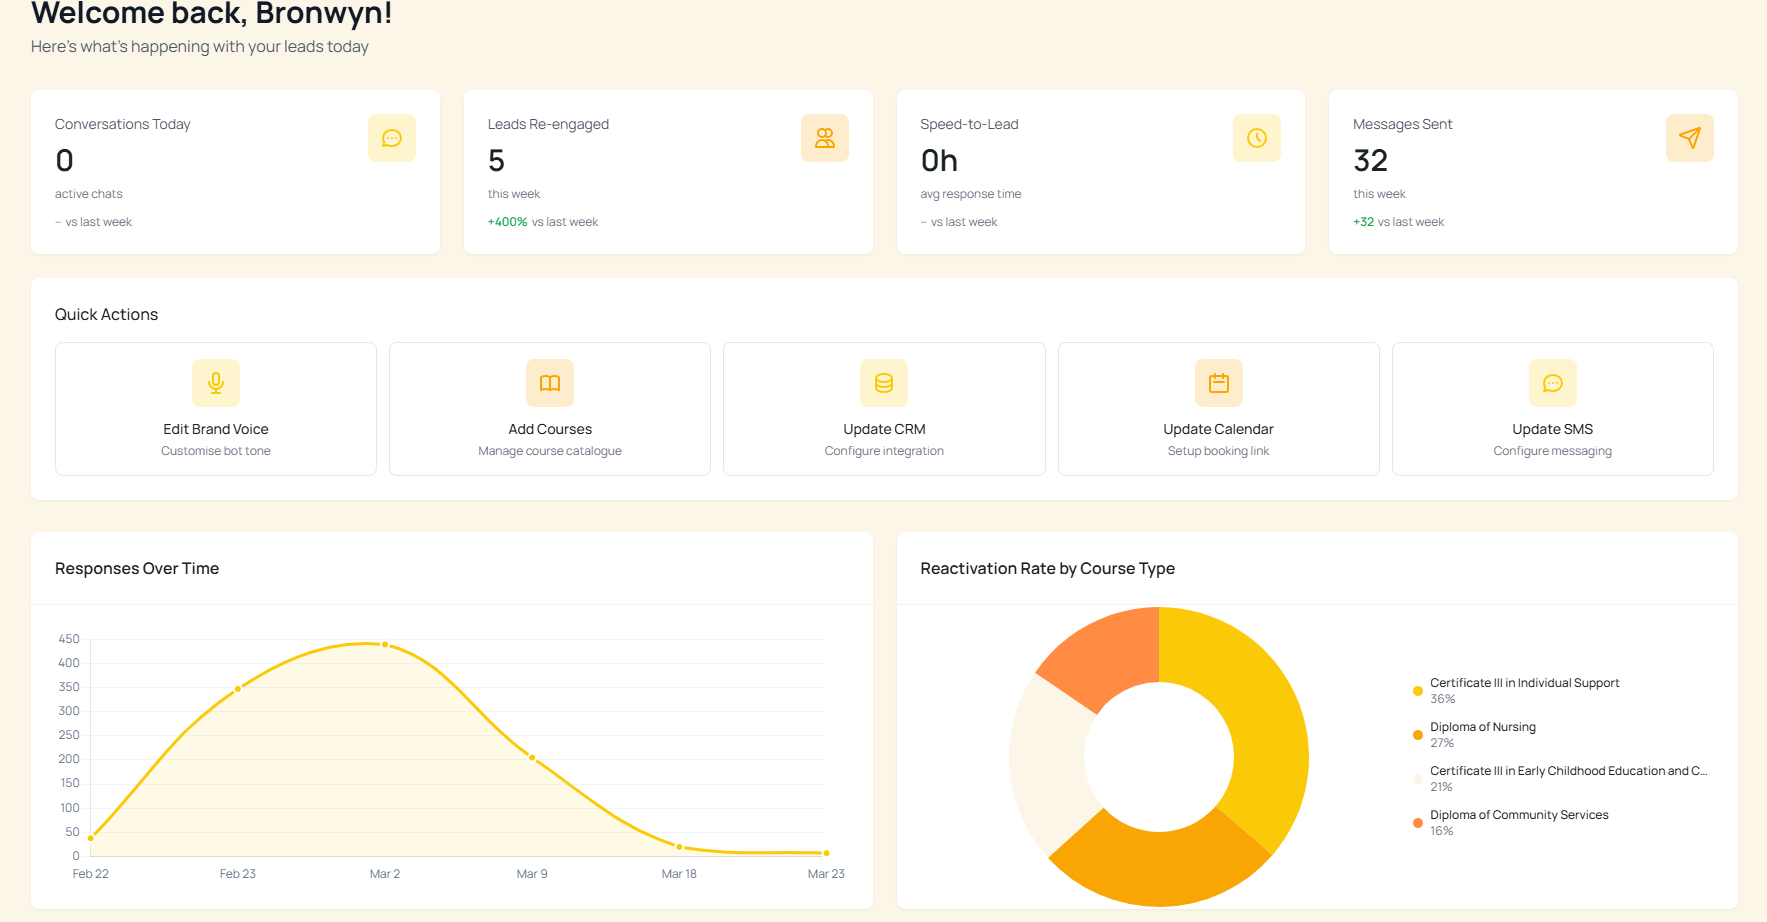1767x922 pixels.
Task: Open the Update Calendar quick action
Action: pos(1219,409)
